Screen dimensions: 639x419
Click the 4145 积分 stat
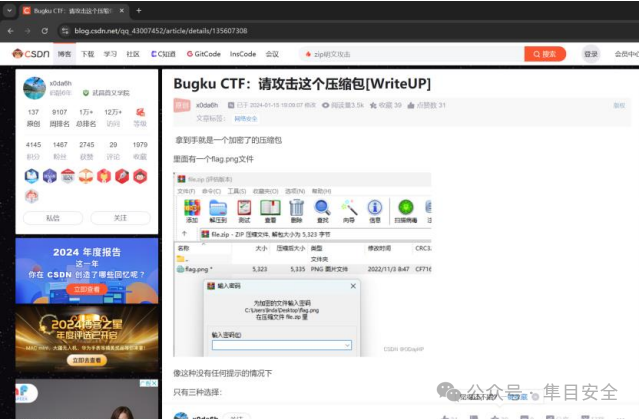33,150
